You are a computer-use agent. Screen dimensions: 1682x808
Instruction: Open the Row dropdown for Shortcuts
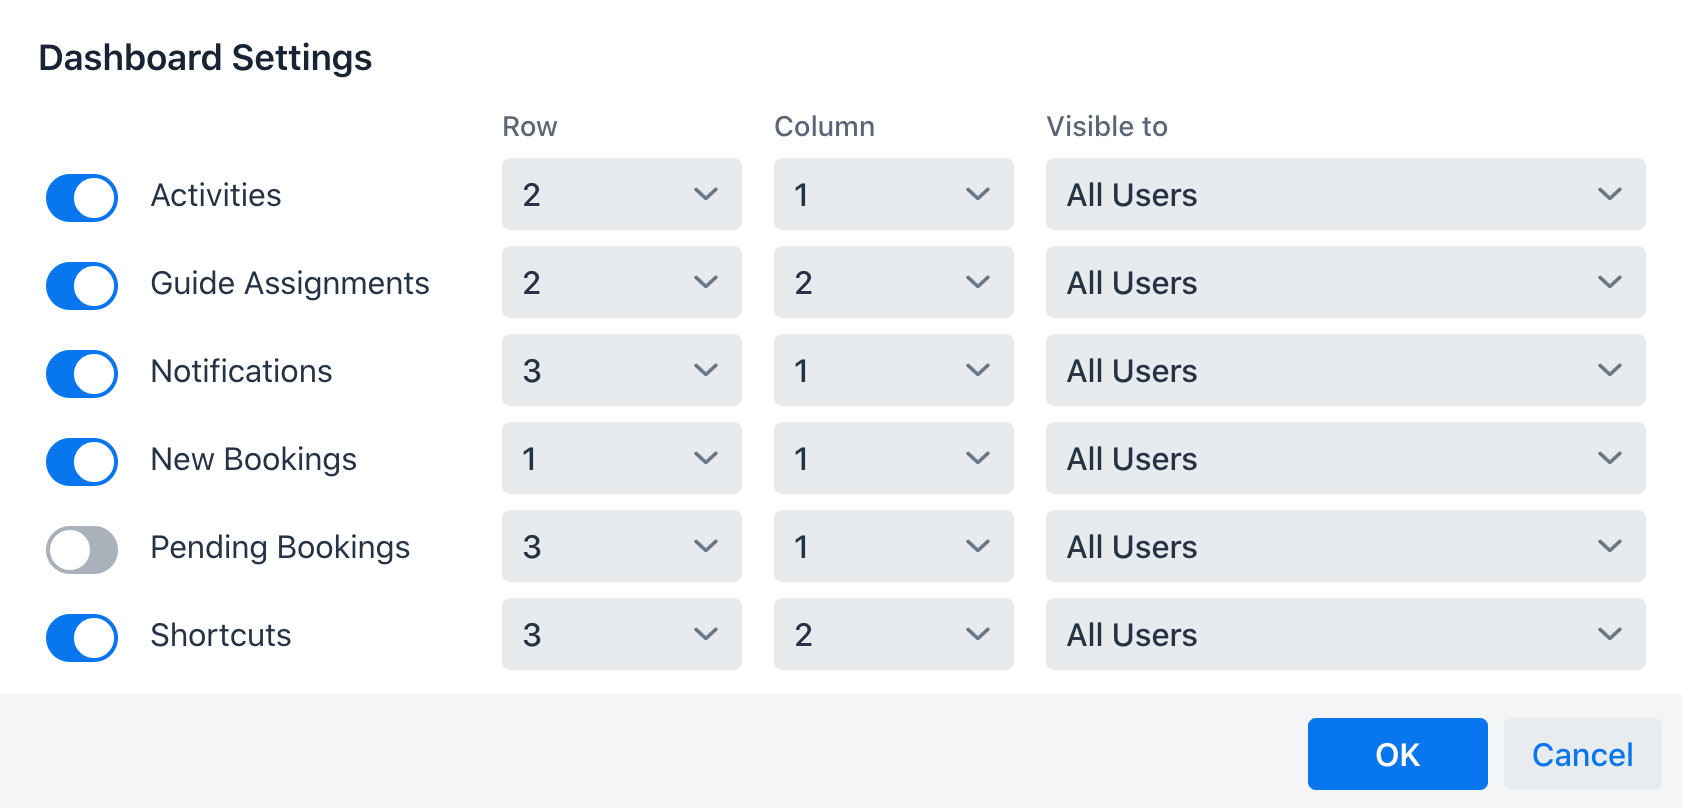click(622, 634)
